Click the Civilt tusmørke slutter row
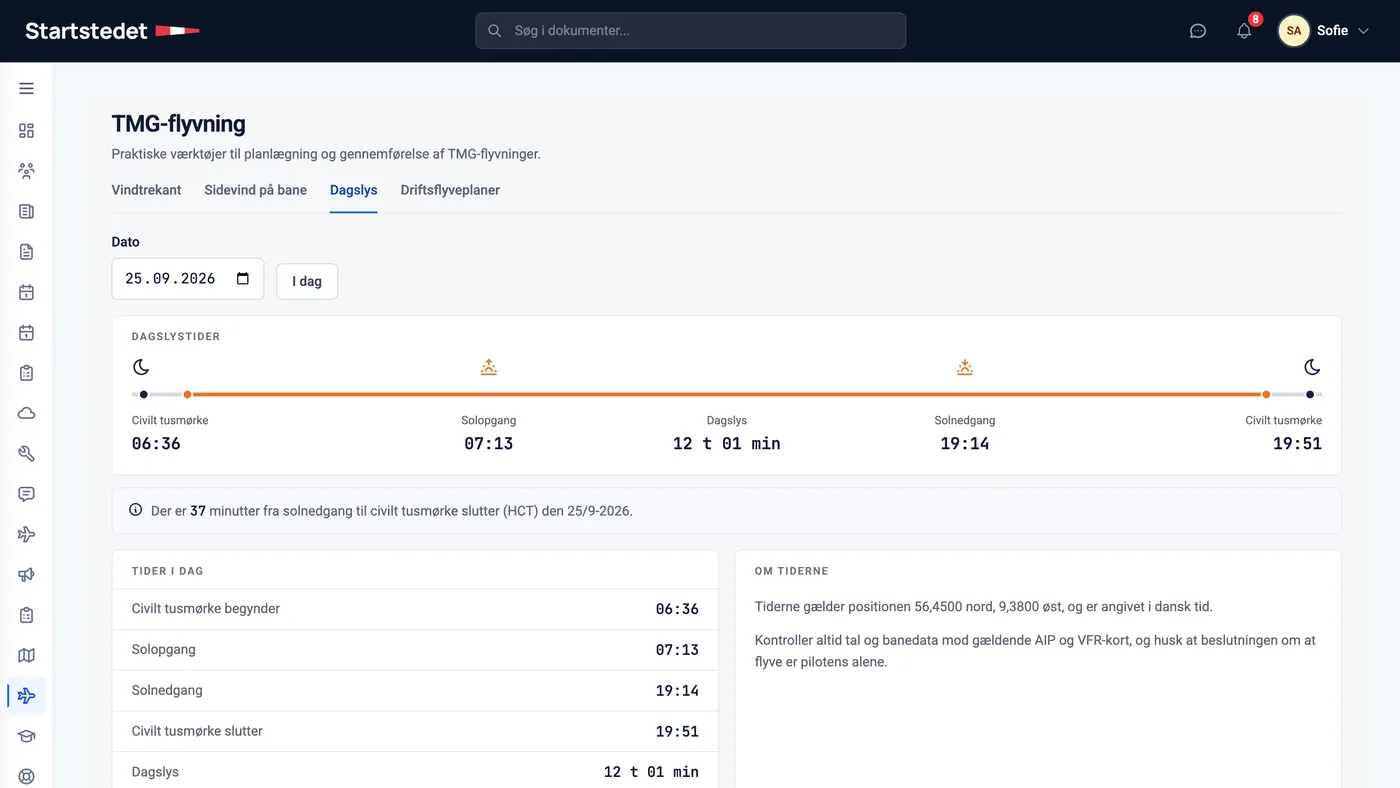This screenshot has width=1400, height=788. tap(415, 731)
